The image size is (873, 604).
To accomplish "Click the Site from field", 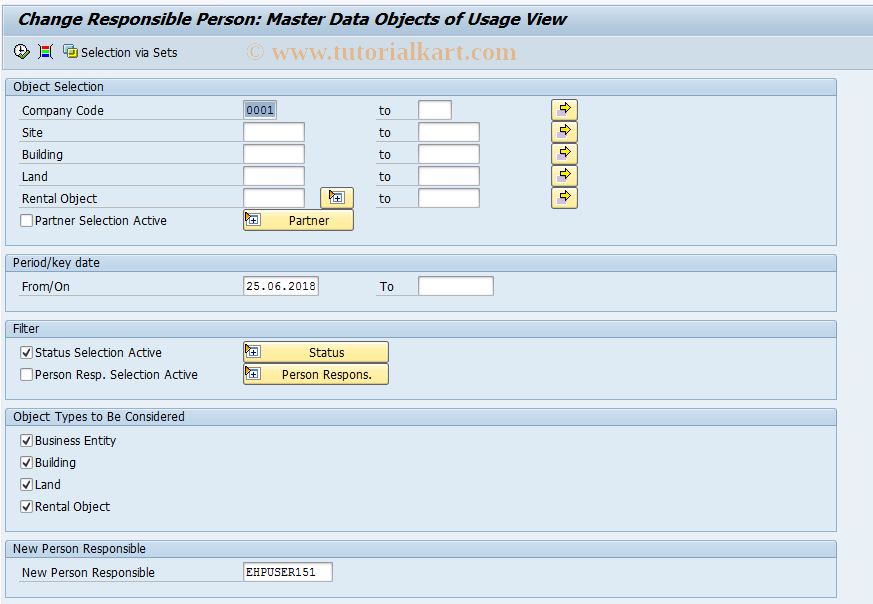I will click(x=274, y=132).
